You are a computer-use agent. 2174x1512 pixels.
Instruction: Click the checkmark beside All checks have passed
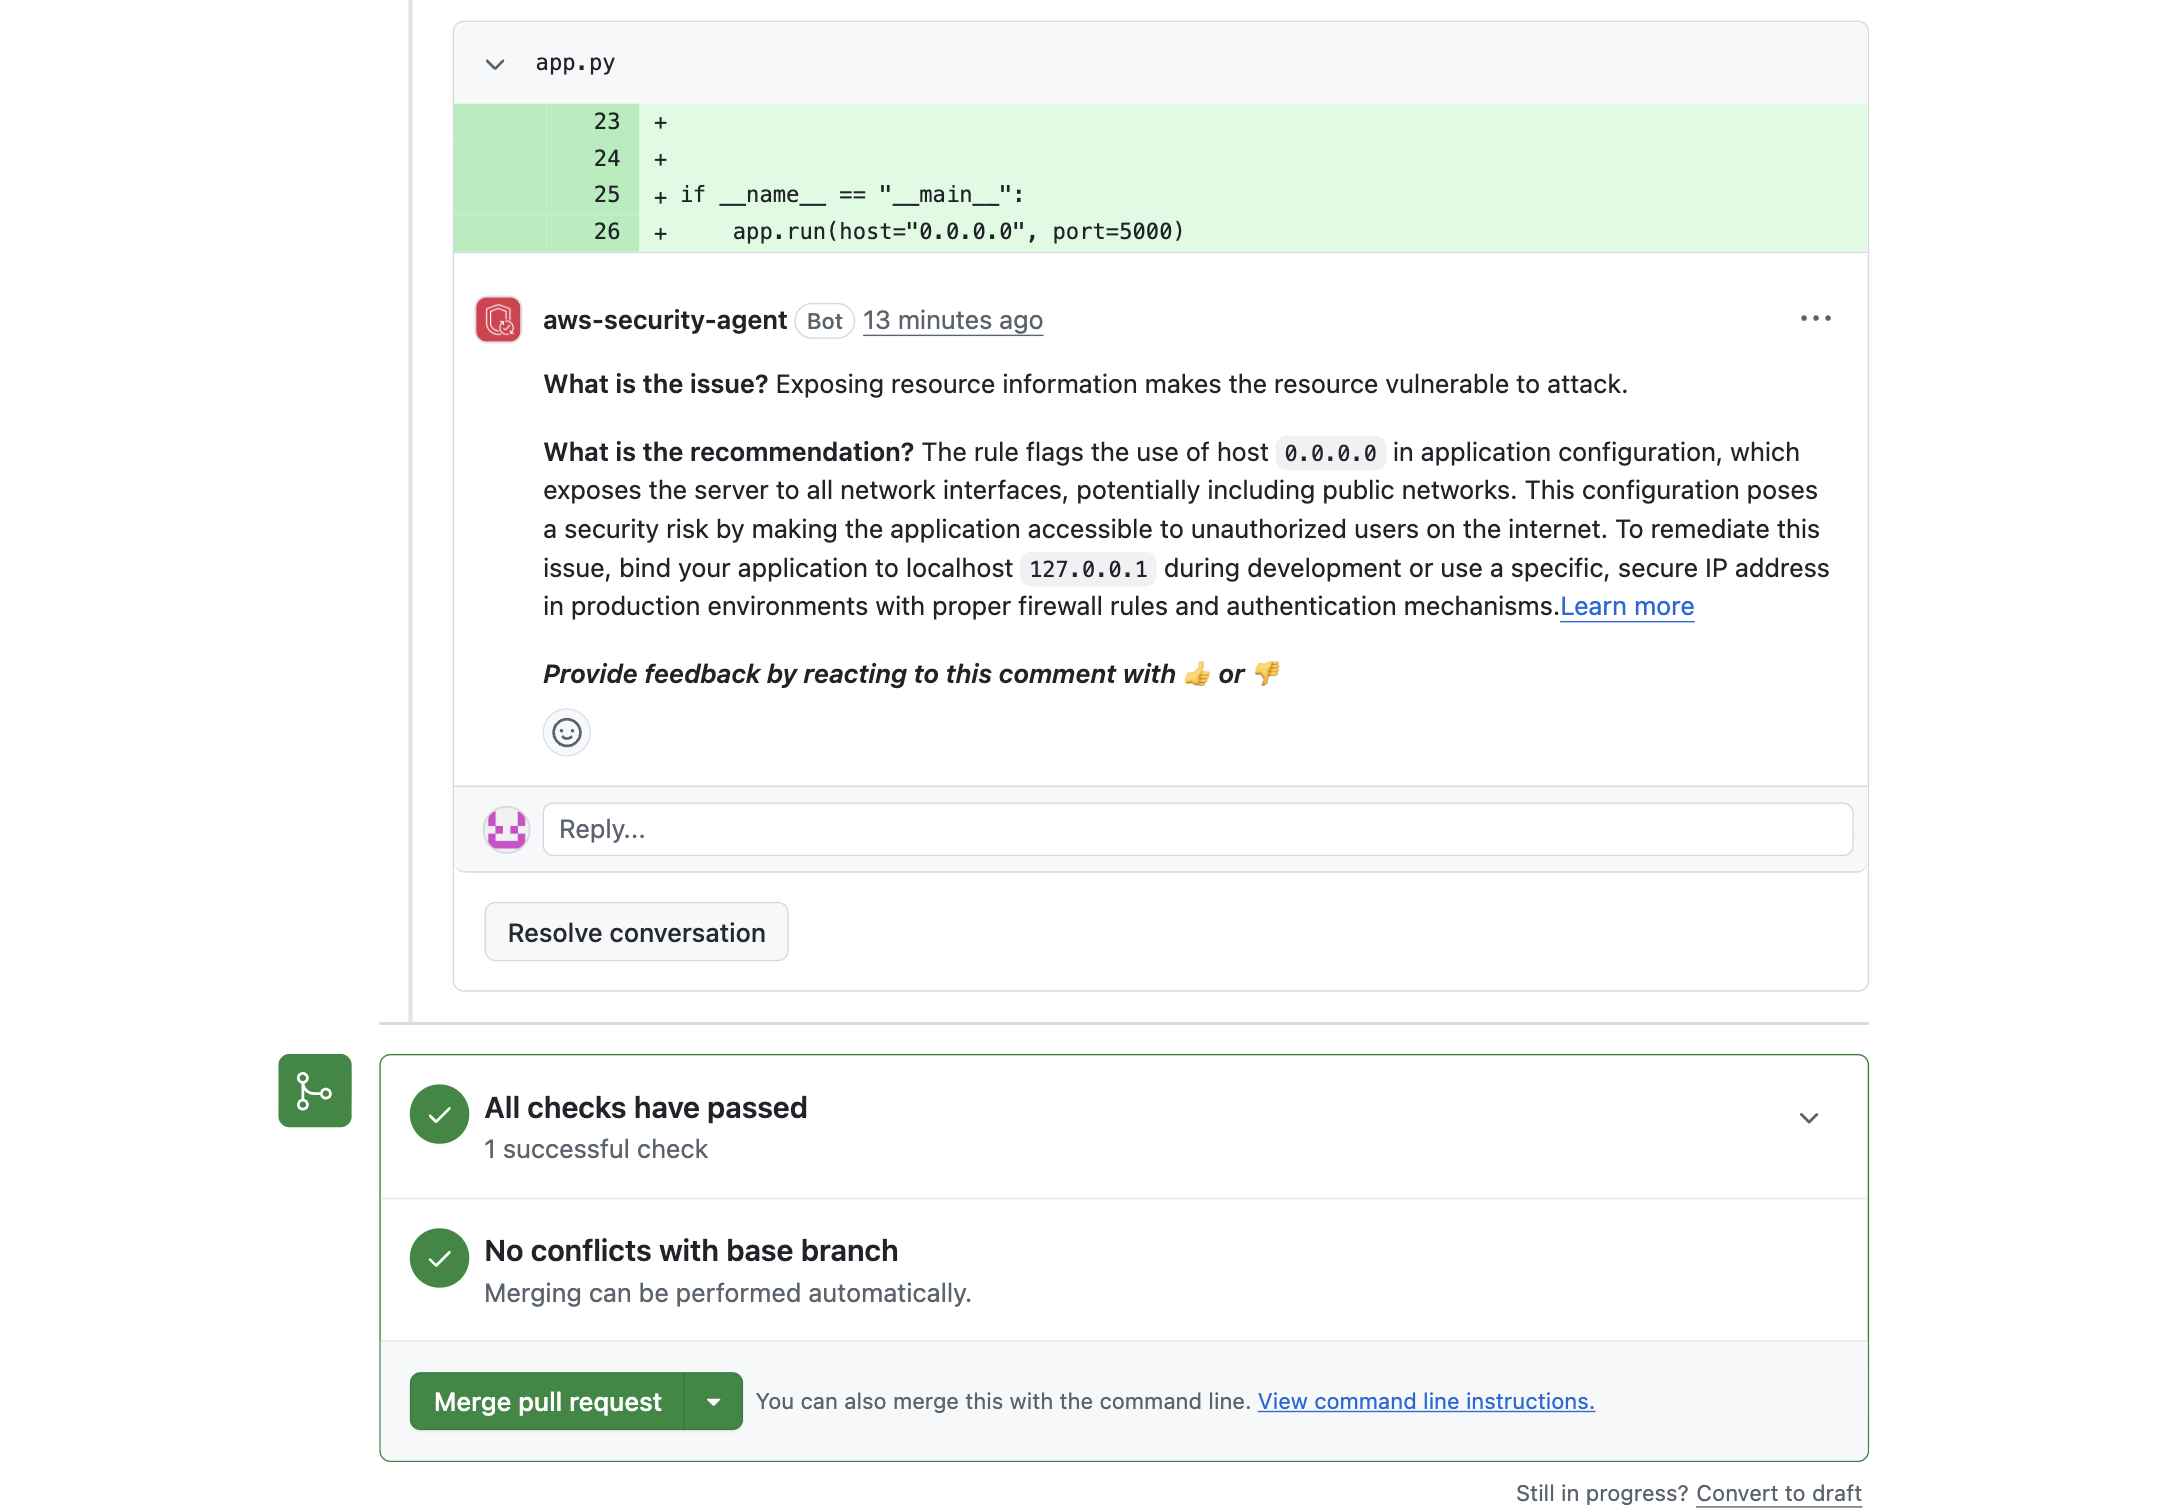pos(439,1114)
